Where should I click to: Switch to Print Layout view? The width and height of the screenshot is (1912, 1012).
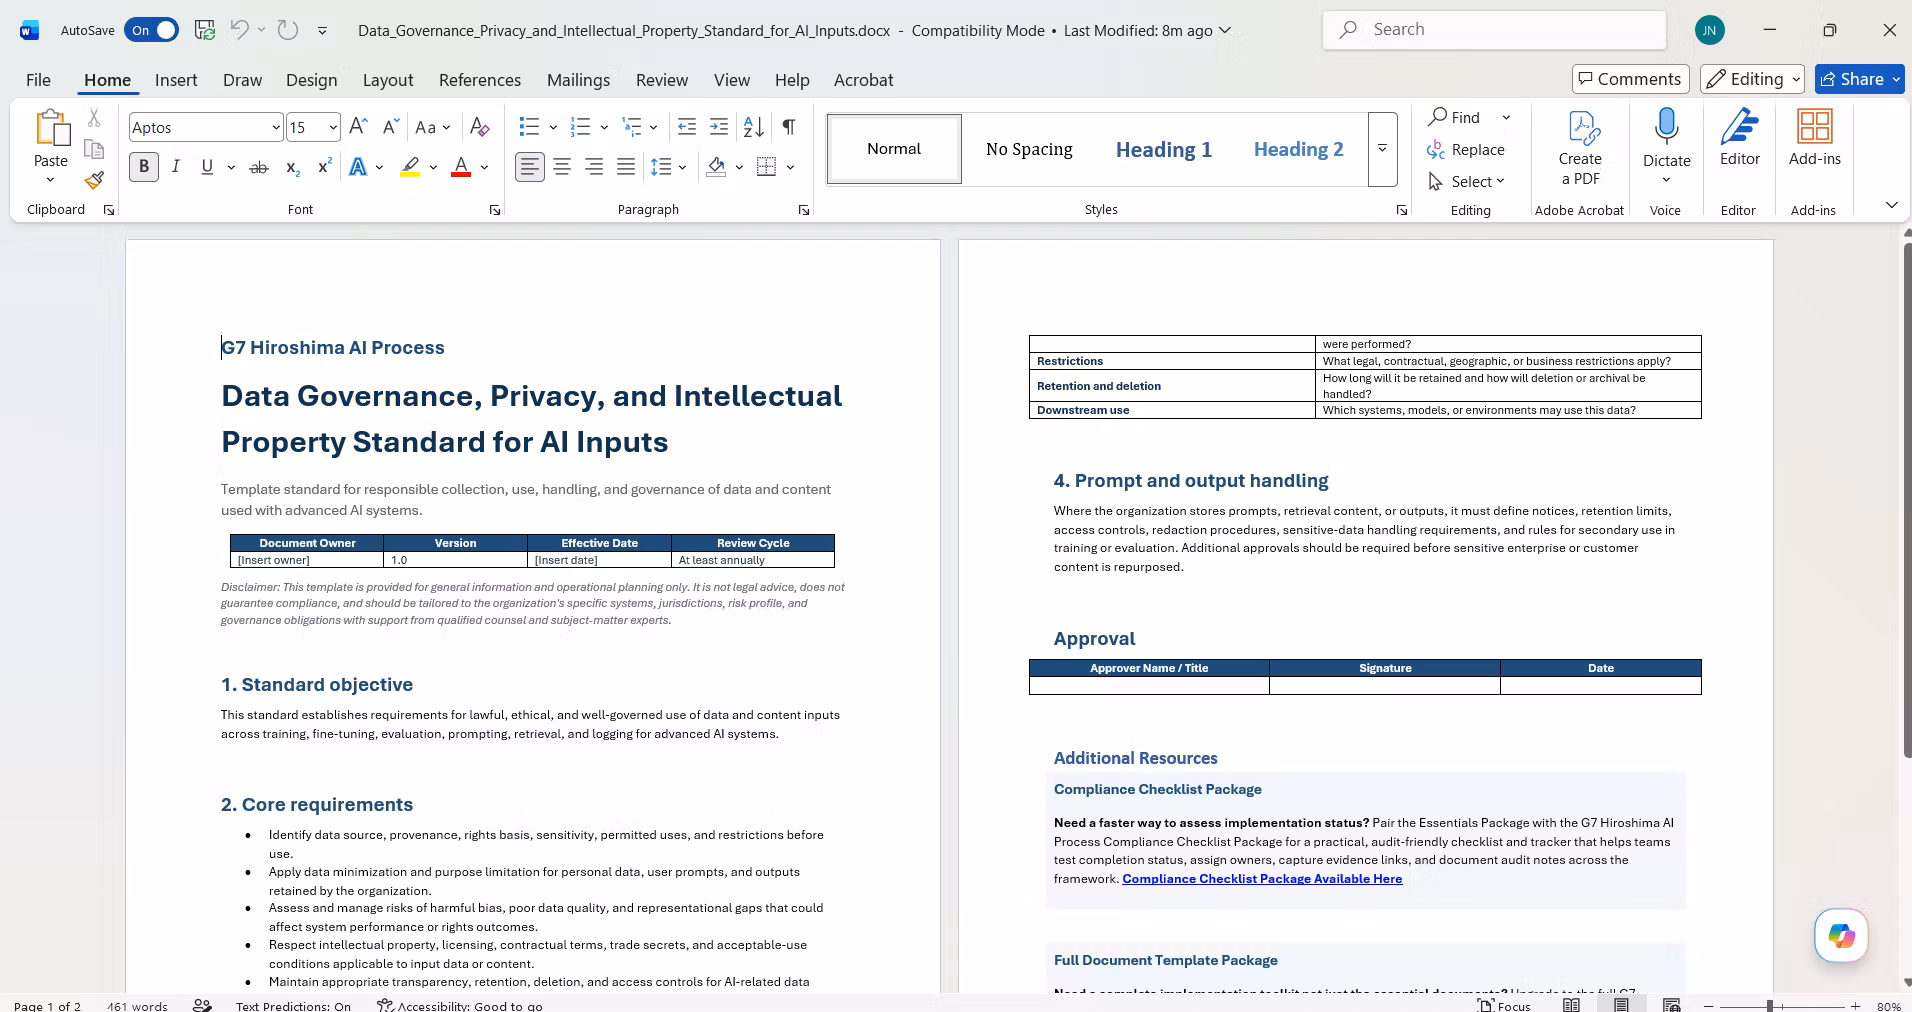(1621, 1005)
